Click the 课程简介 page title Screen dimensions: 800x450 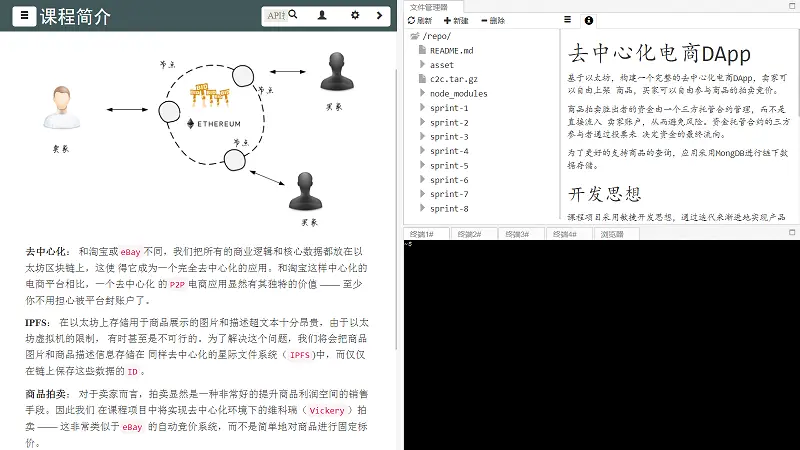(76, 16)
